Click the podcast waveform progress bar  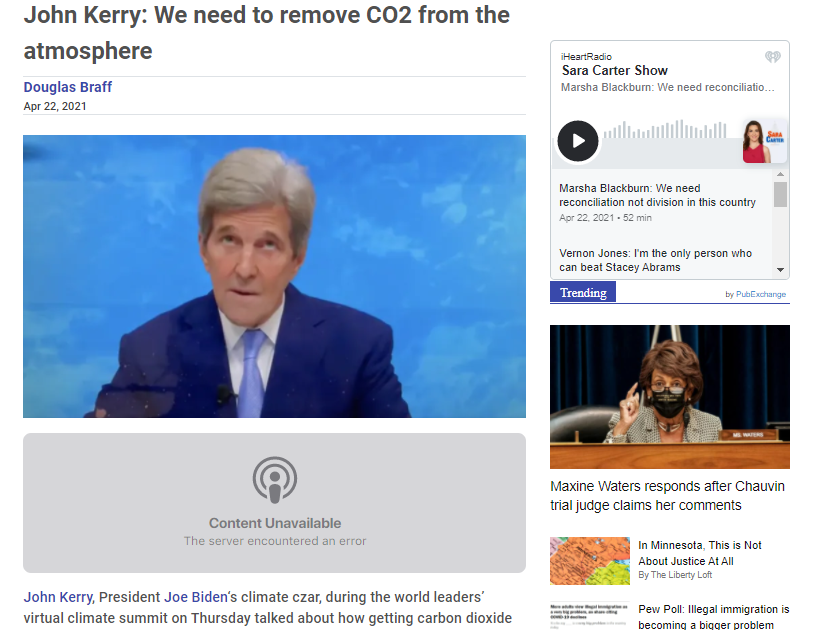(665, 130)
